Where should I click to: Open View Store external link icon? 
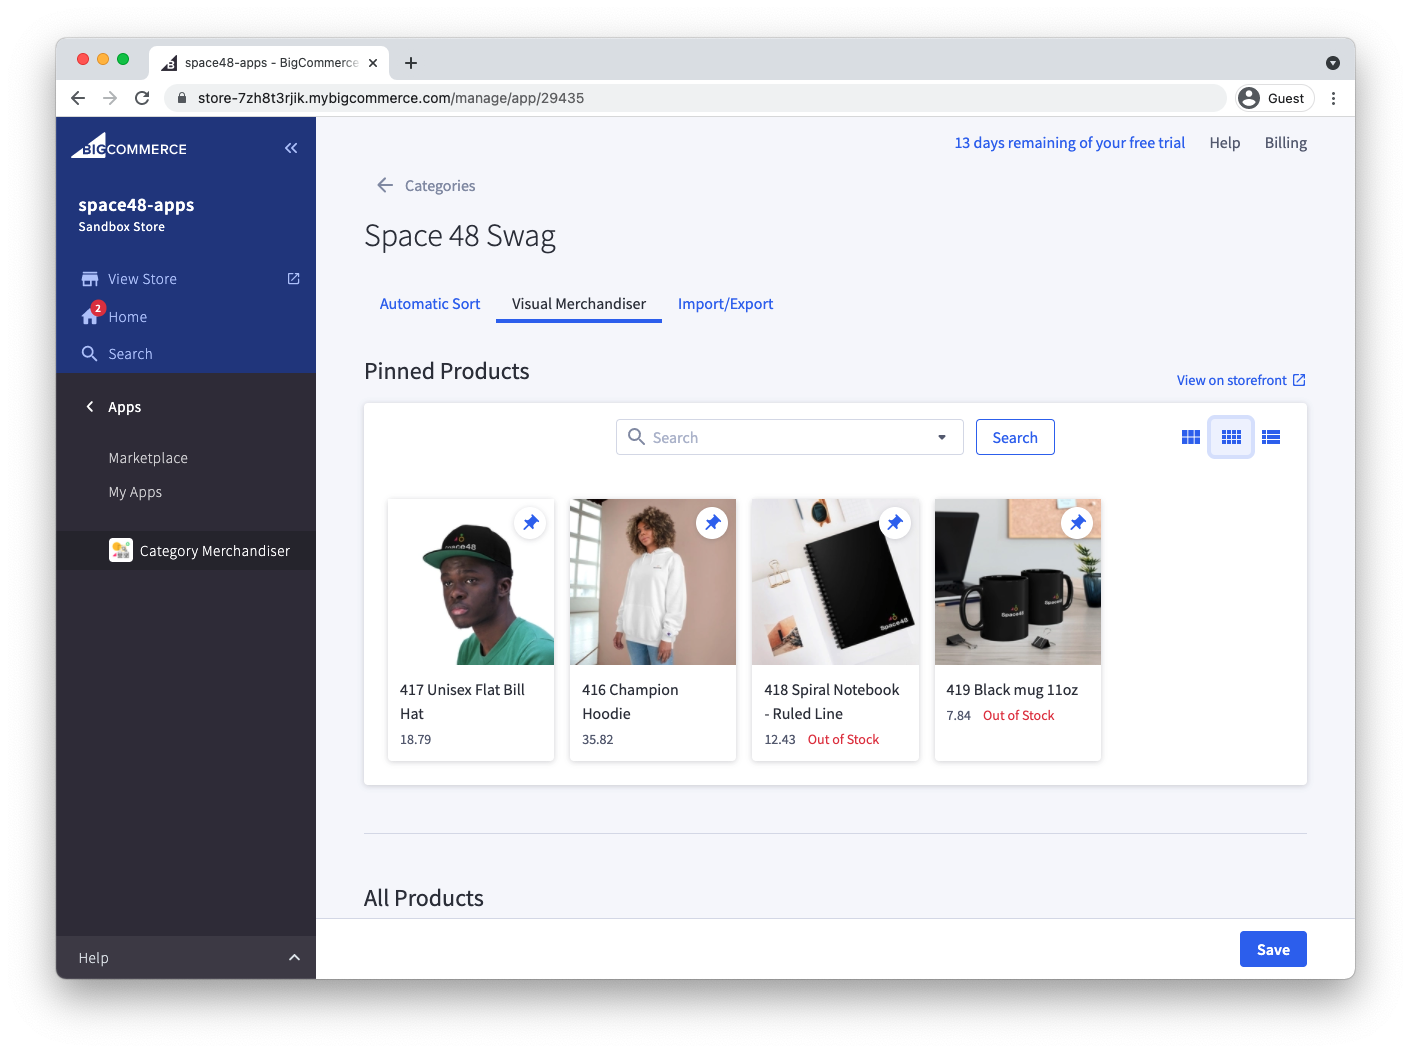(293, 279)
